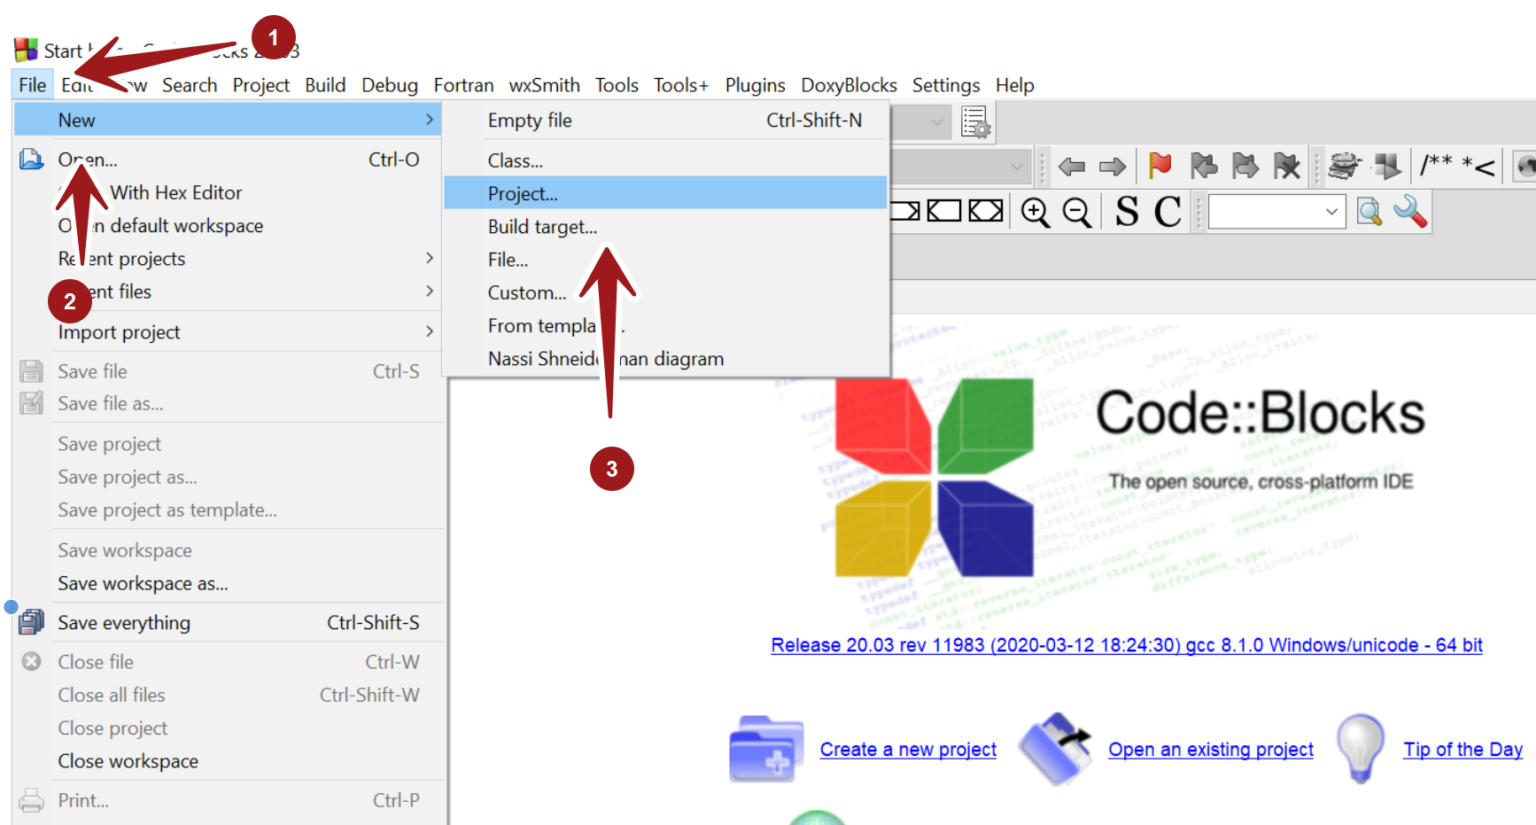Clear all bookmarks using crossed flag icon
1536x825 pixels.
click(x=1286, y=166)
